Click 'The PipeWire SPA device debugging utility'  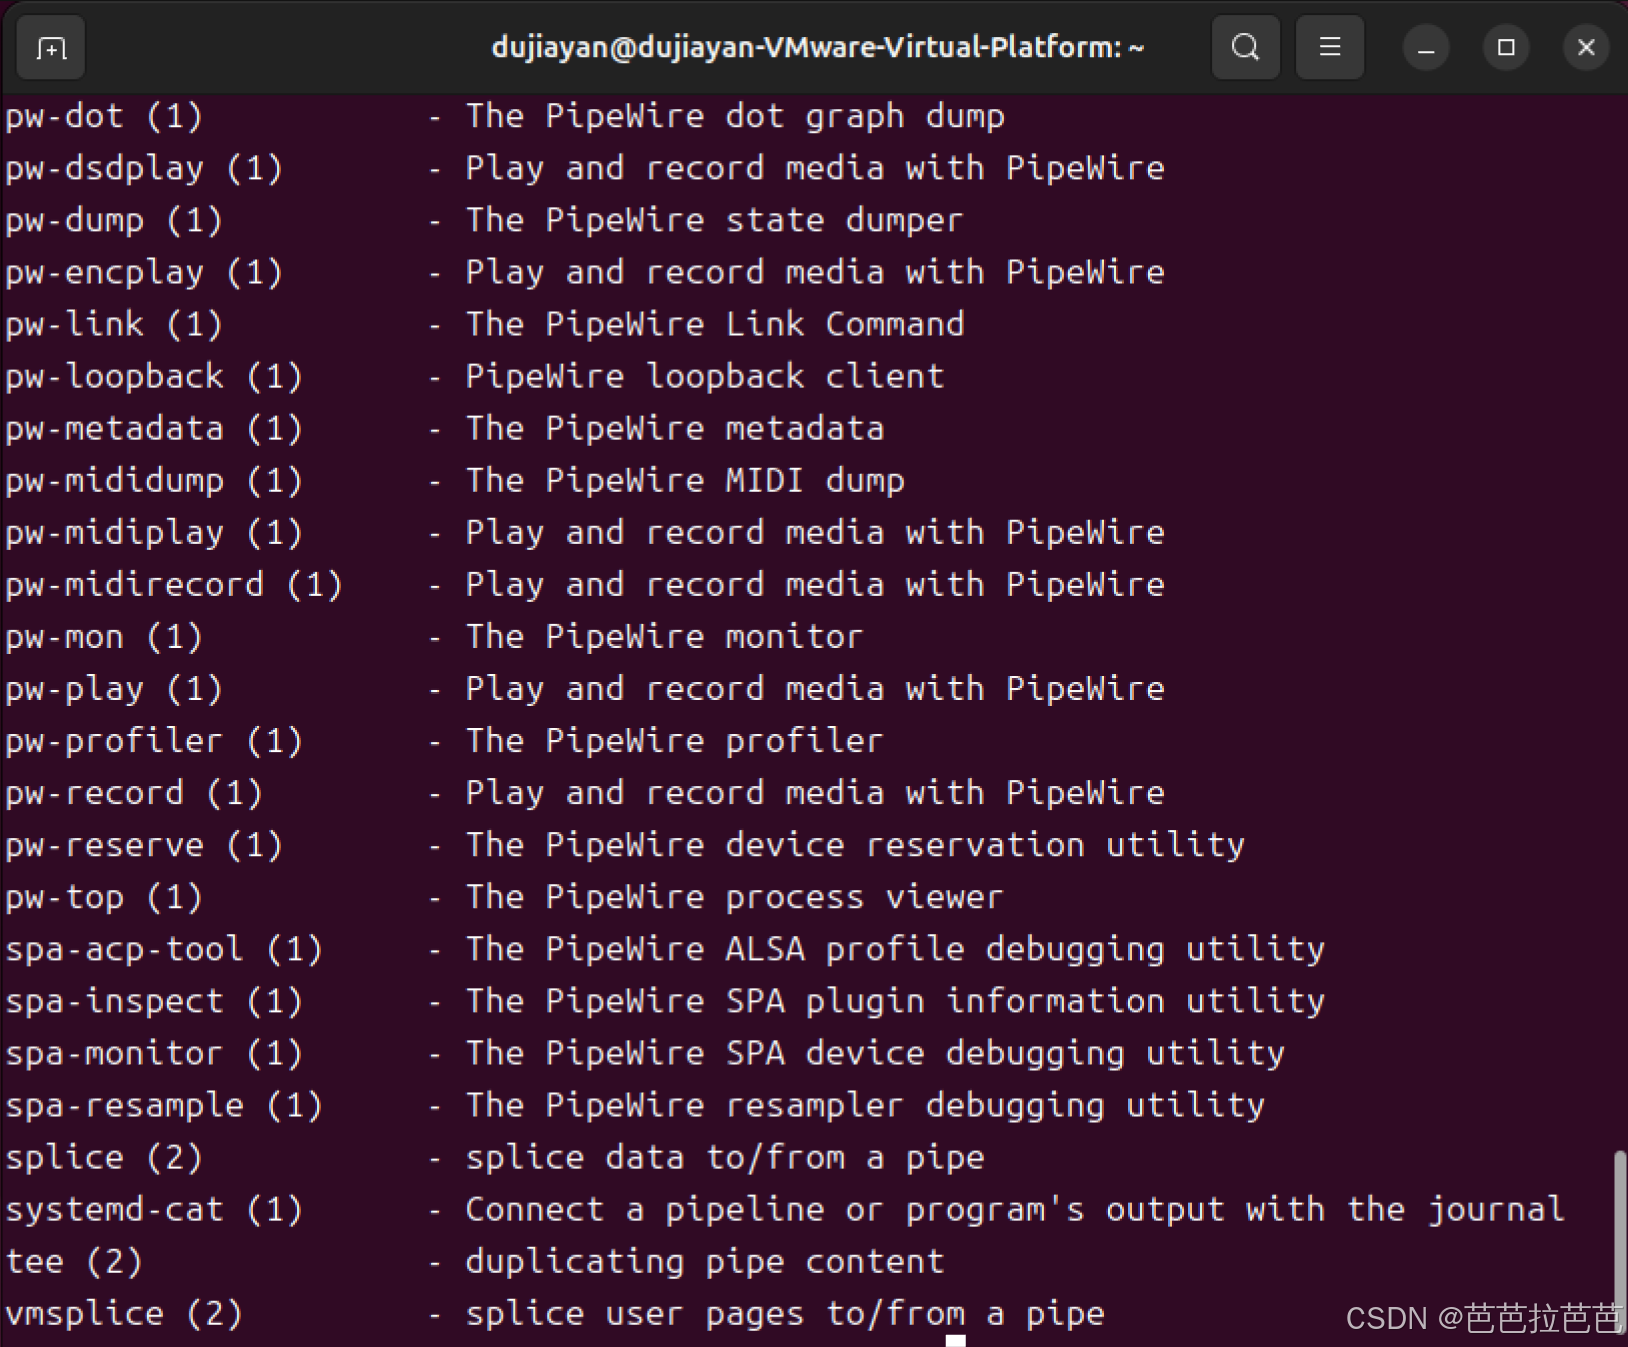876,1053
